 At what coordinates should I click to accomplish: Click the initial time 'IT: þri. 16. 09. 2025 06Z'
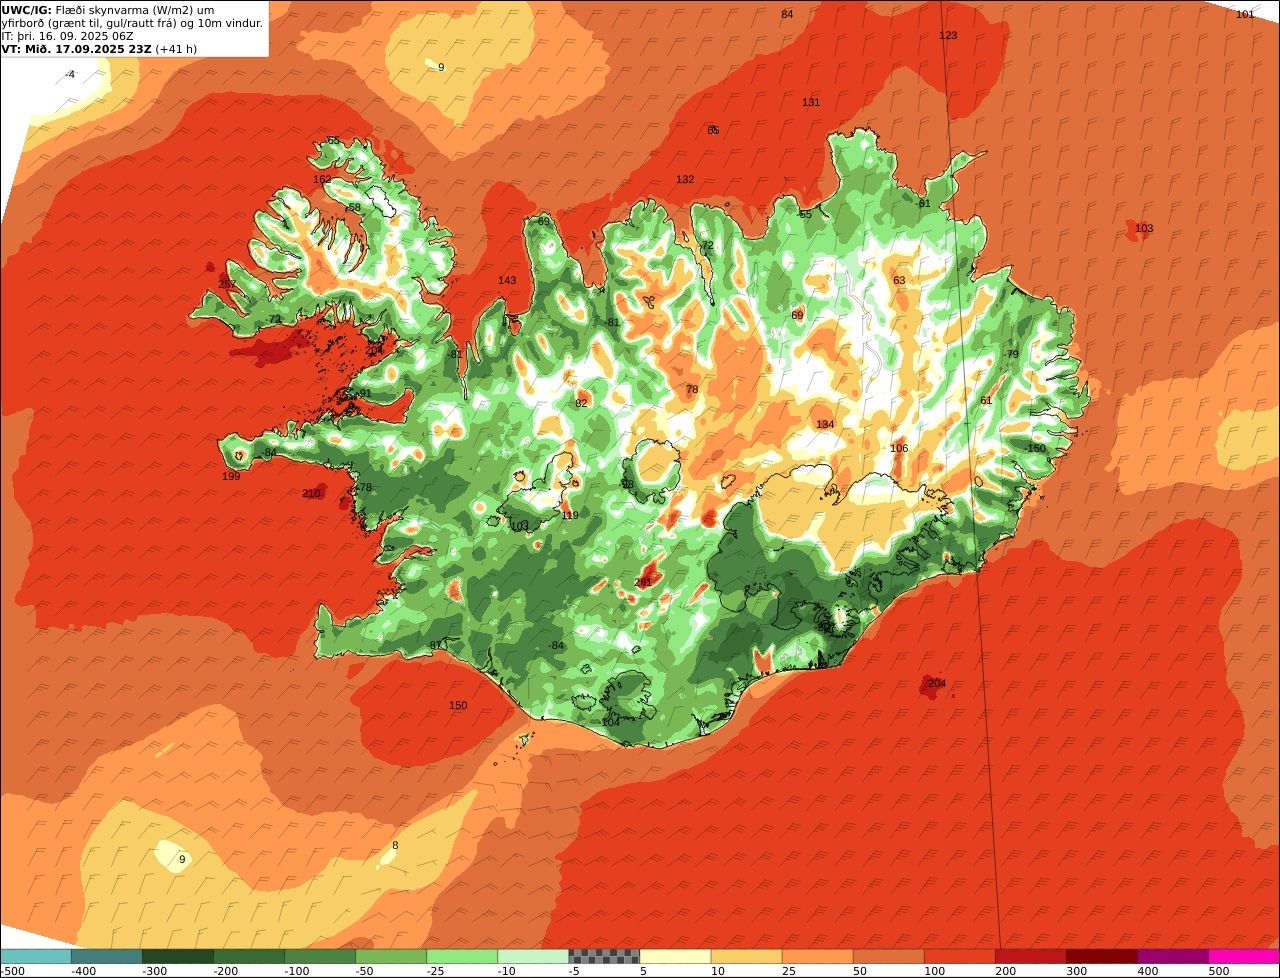click(x=66, y=36)
